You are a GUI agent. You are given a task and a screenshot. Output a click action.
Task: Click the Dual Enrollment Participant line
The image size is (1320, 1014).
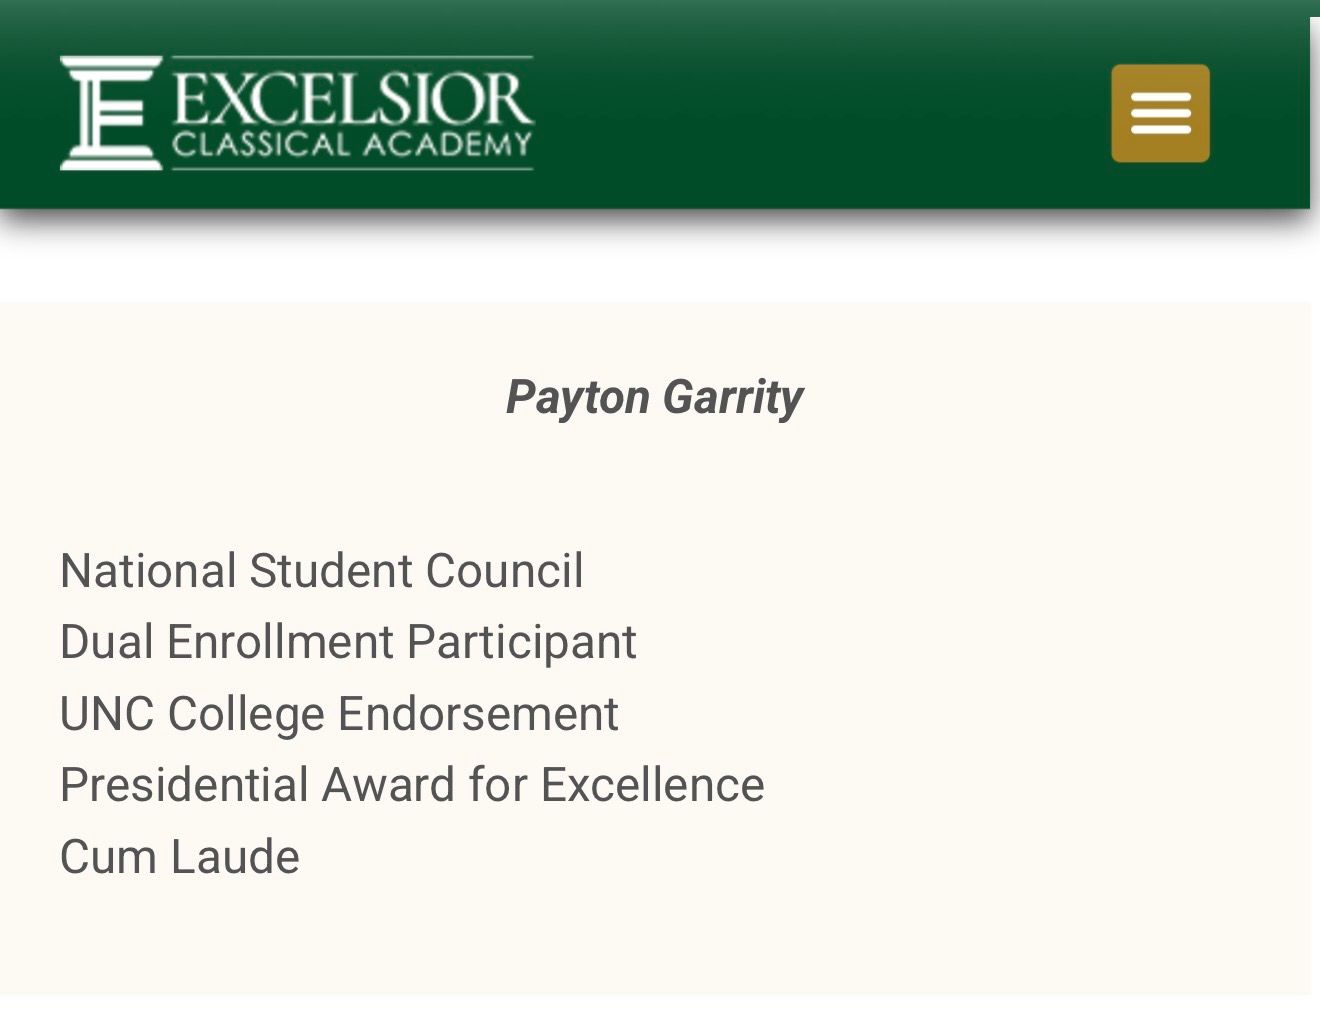pos(348,643)
